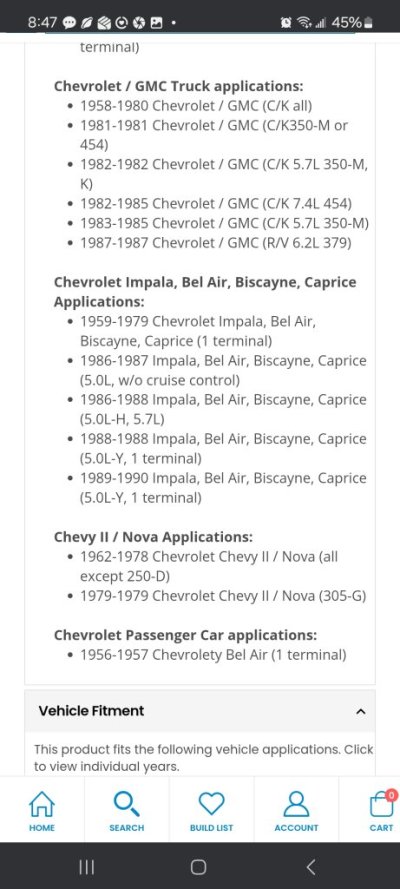Tap the 1956-1957 Chevrolety Bel Air entry
Screen dimensions: 400x889
point(213,655)
